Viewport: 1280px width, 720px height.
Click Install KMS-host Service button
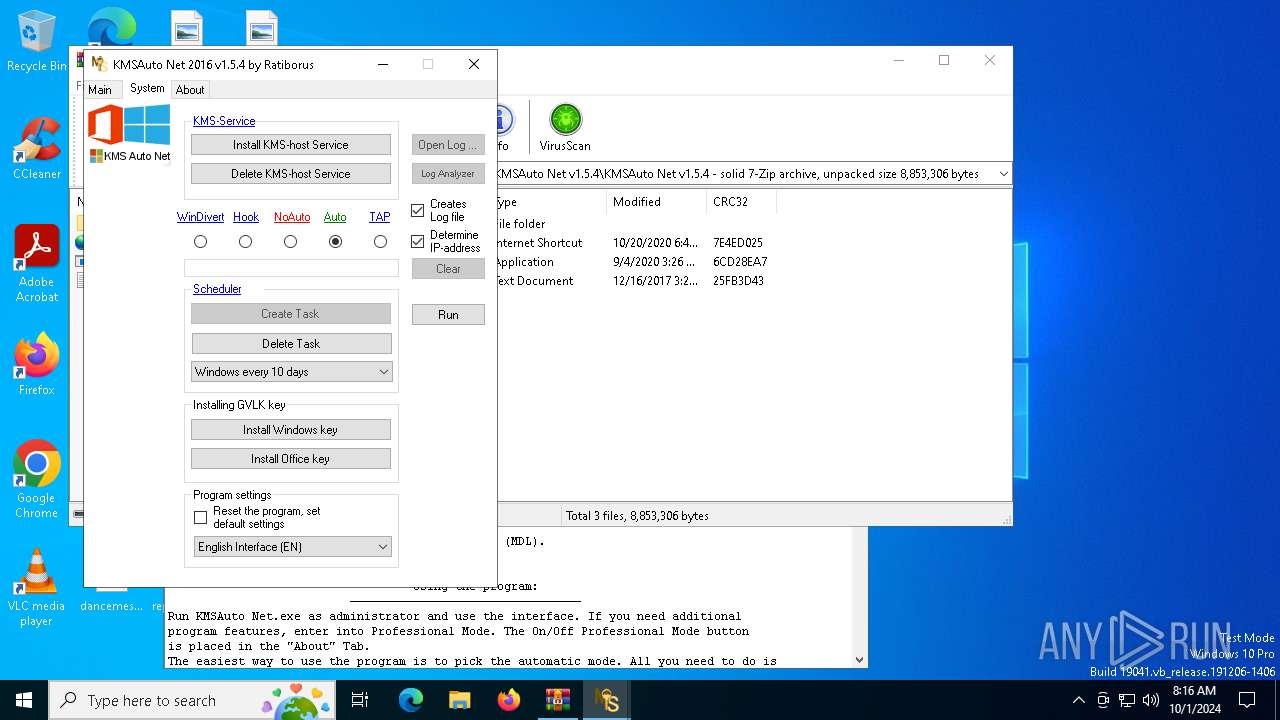tap(291, 145)
